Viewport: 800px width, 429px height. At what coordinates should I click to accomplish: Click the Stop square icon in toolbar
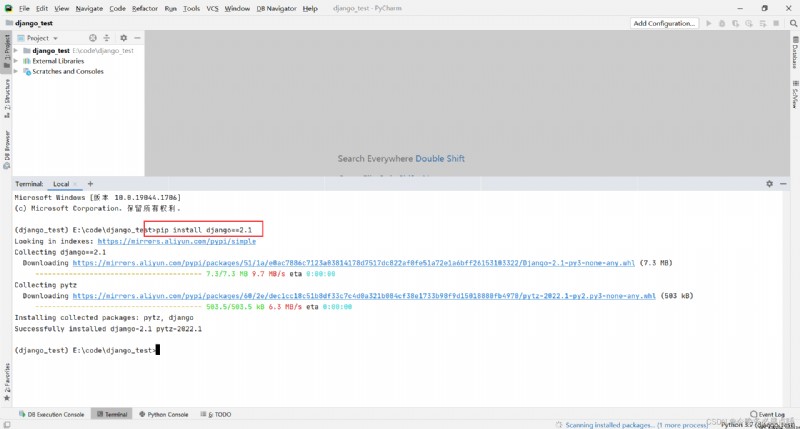coord(776,23)
